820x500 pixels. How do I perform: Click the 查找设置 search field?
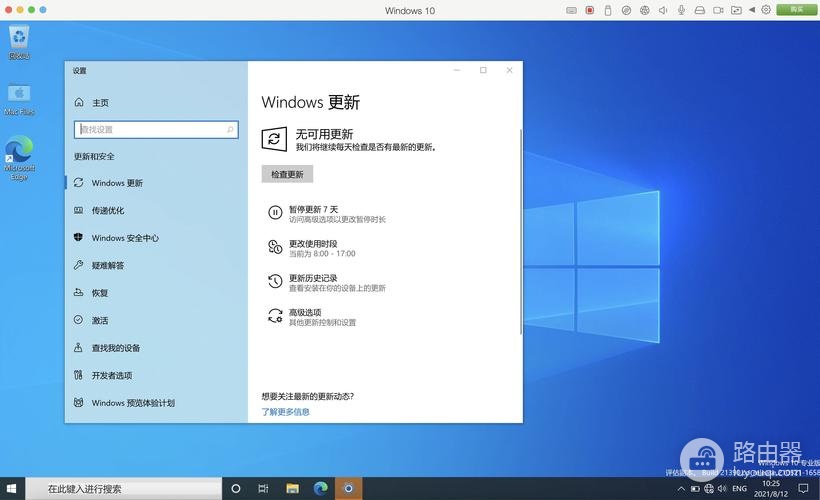tap(156, 130)
